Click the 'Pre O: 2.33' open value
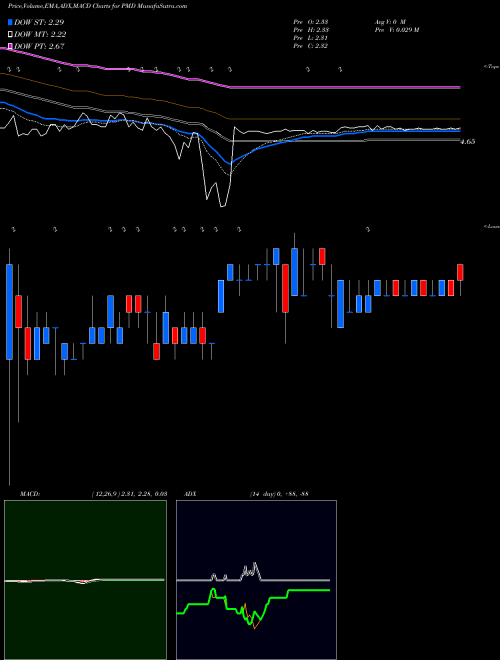Image resolution: width=500 pixels, height=660 pixels. (x=311, y=22)
